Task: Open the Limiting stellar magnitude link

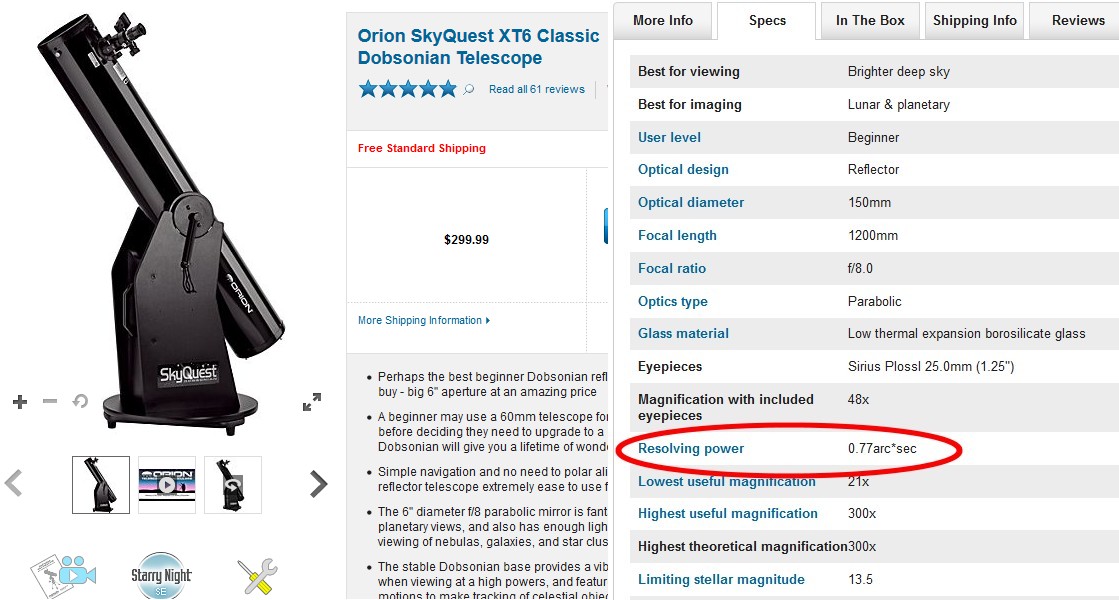Action: tap(721, 580)
